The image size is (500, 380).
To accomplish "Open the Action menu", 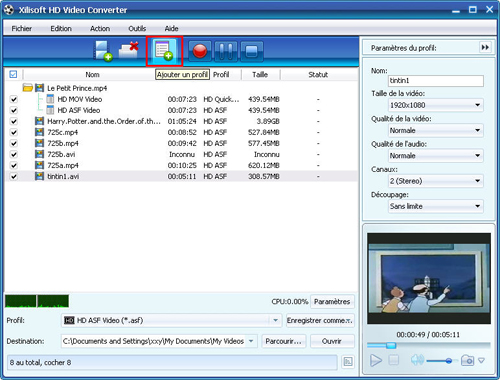I will click(x=100, y=28).
